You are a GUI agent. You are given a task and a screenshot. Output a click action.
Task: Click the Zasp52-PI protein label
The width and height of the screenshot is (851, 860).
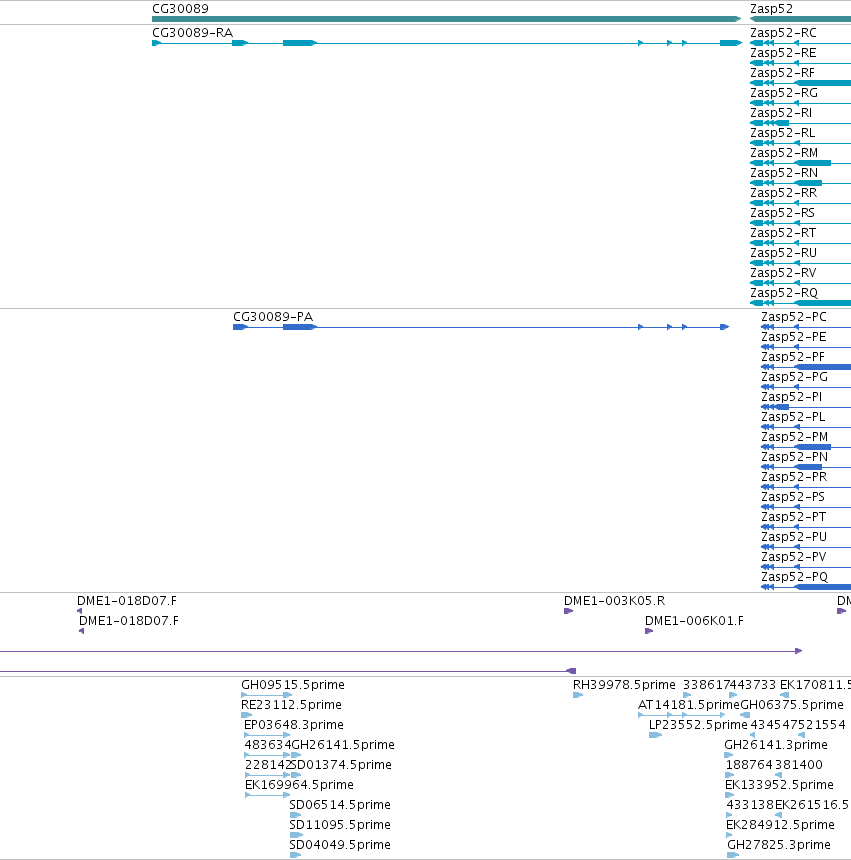coord(791,397)
